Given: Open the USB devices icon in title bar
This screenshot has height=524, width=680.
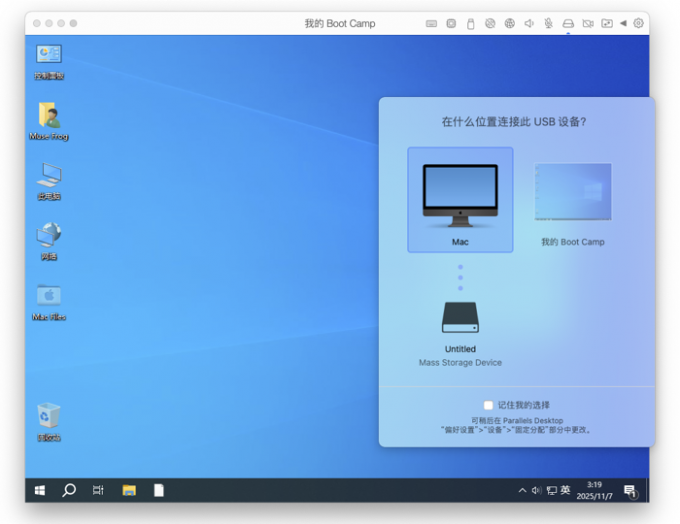Looking at the screenshot, I should (x=471, y=23).
